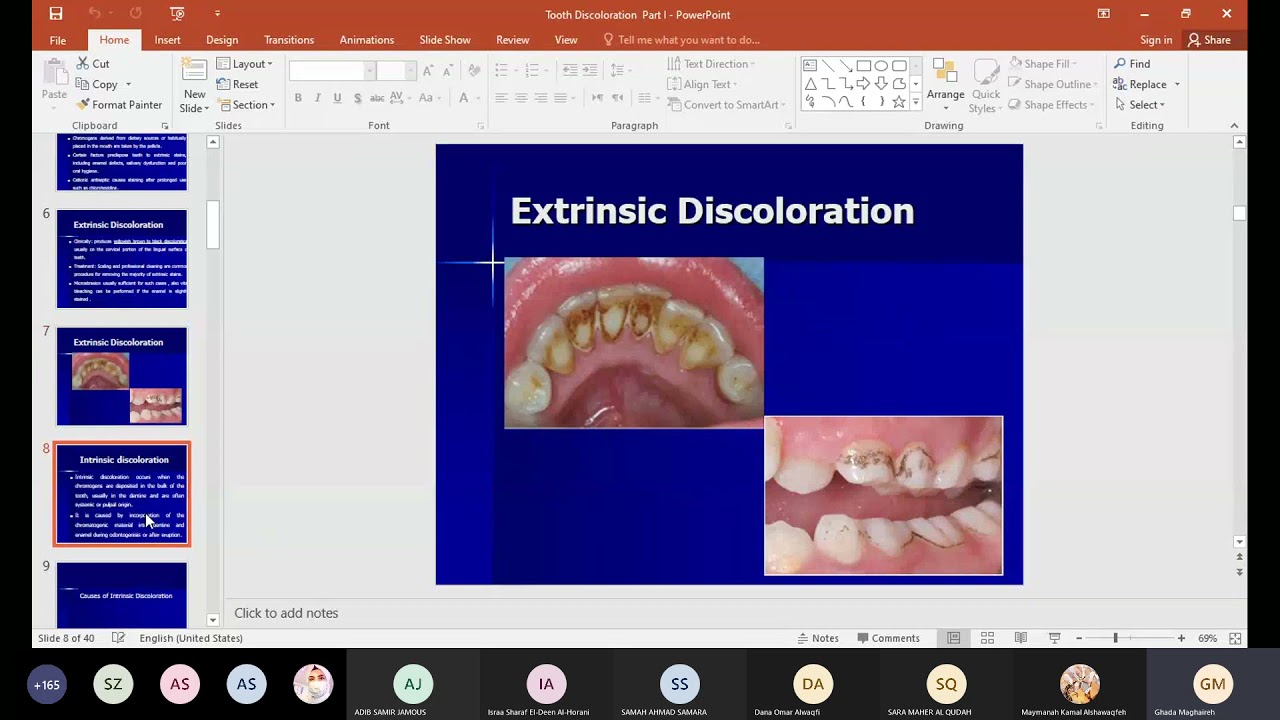Screen dimensions: 1280x720
Task: Click the Reset slide button
Action: pos(238,85)
